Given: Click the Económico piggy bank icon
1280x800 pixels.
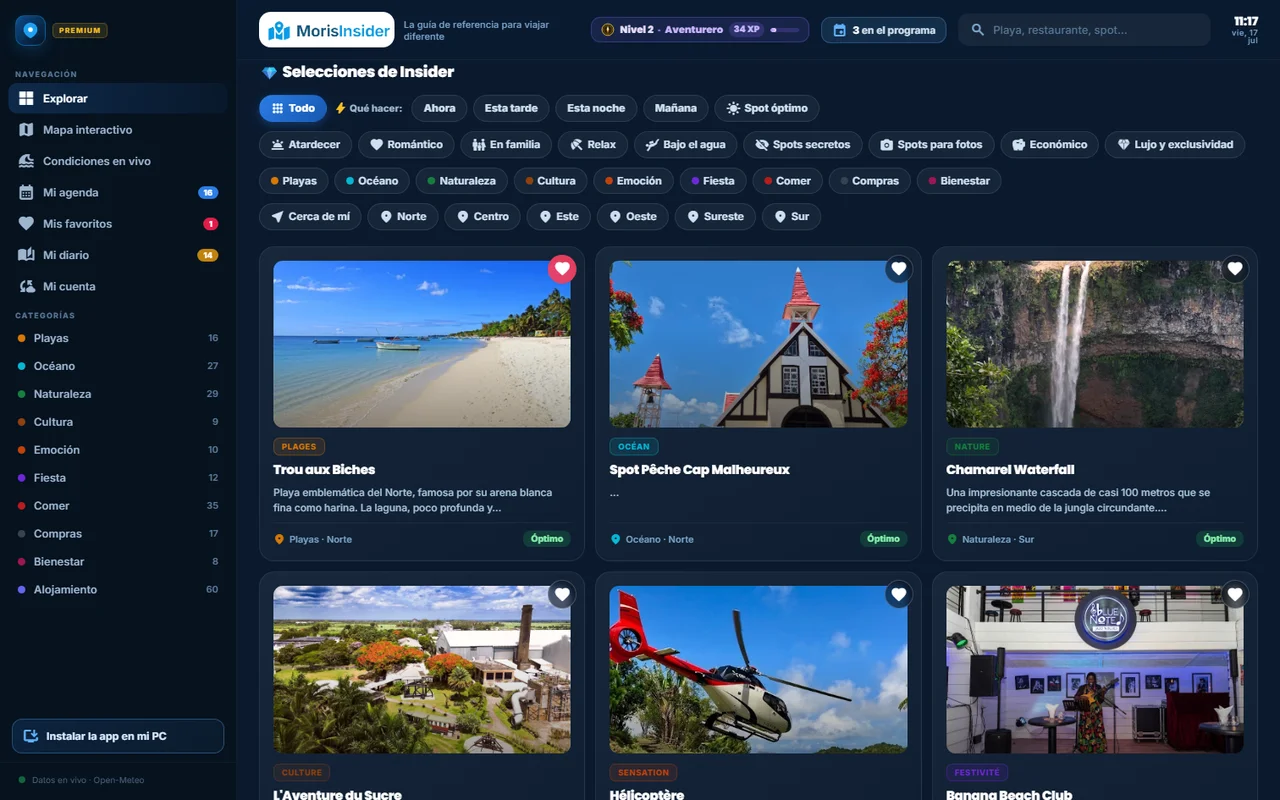Looking at the screenshot, I should coord(1018,145).
